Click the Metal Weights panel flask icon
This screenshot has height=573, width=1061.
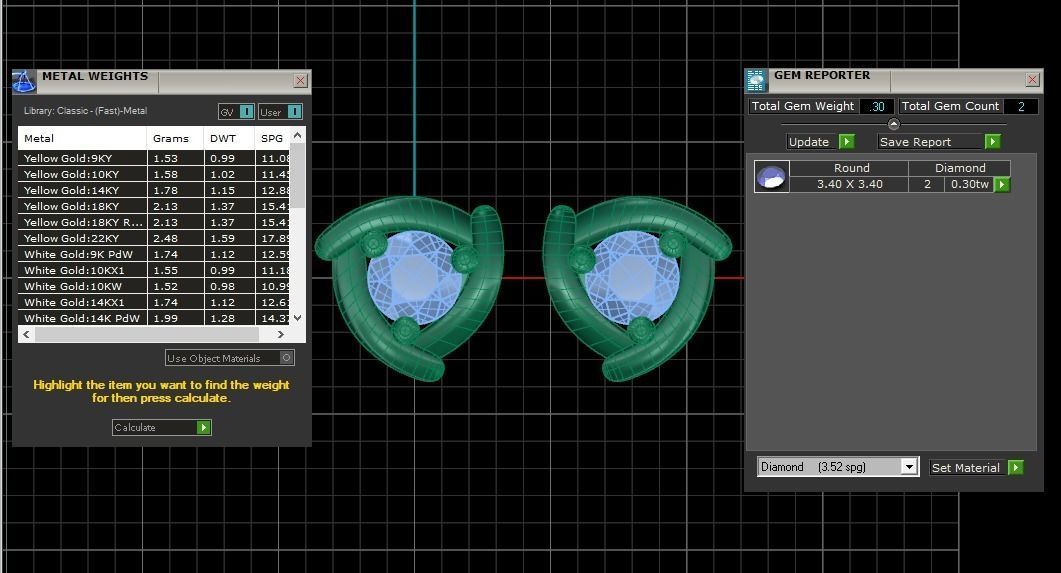tap(24, 82)
